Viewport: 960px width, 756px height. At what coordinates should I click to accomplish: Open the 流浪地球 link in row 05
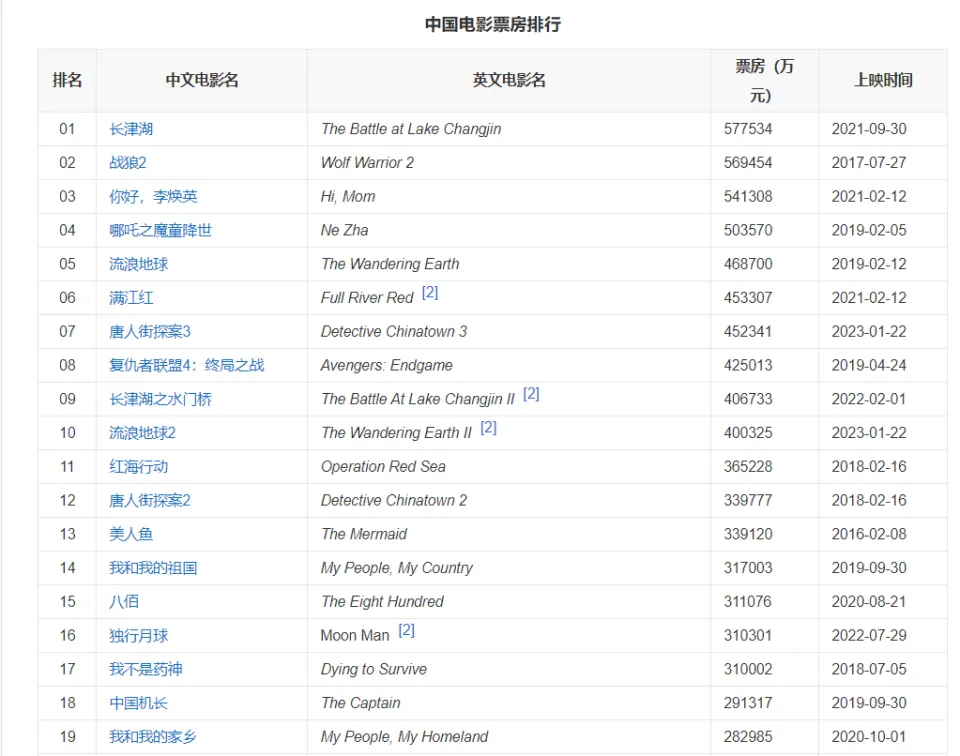[x=138, y=264]
